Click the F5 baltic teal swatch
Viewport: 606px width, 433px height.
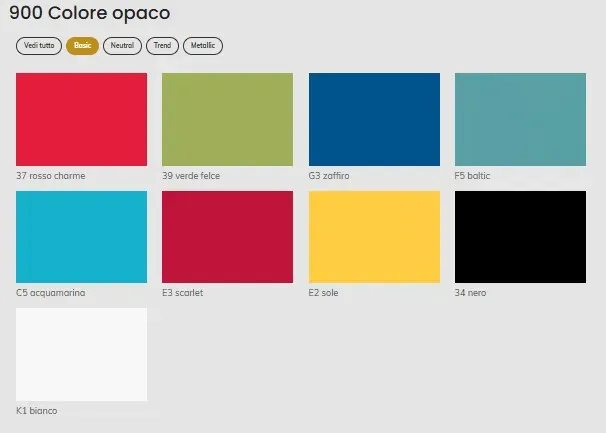coord(520,119)
